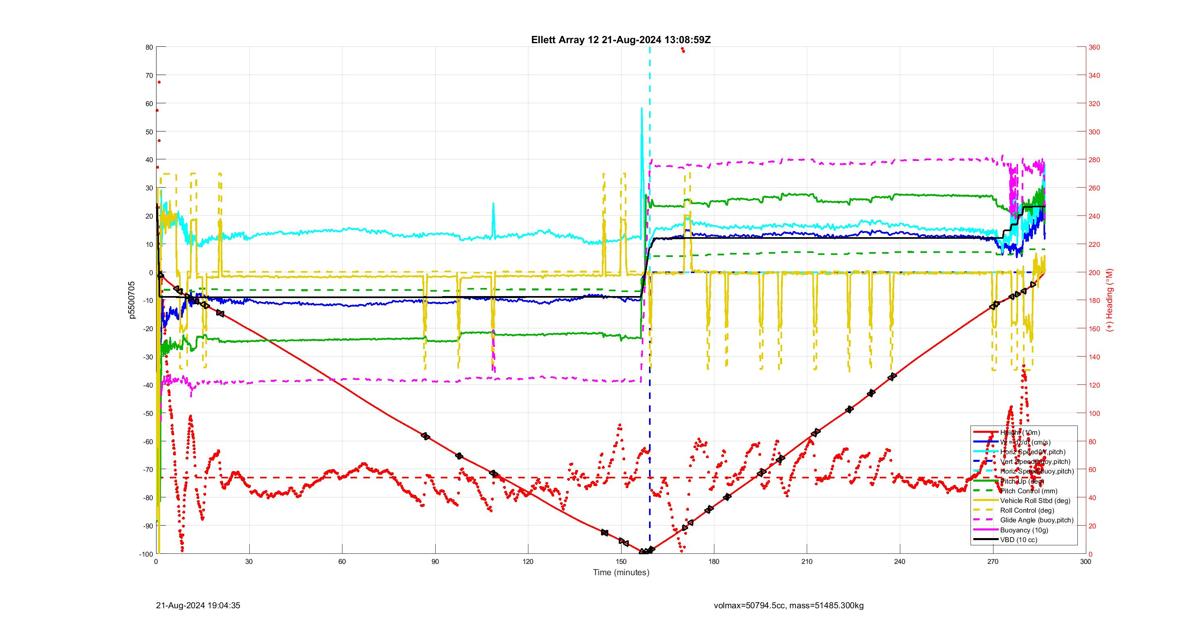Select the "Pitch Up (deg)" legend entry

[x=1023, y=481]
